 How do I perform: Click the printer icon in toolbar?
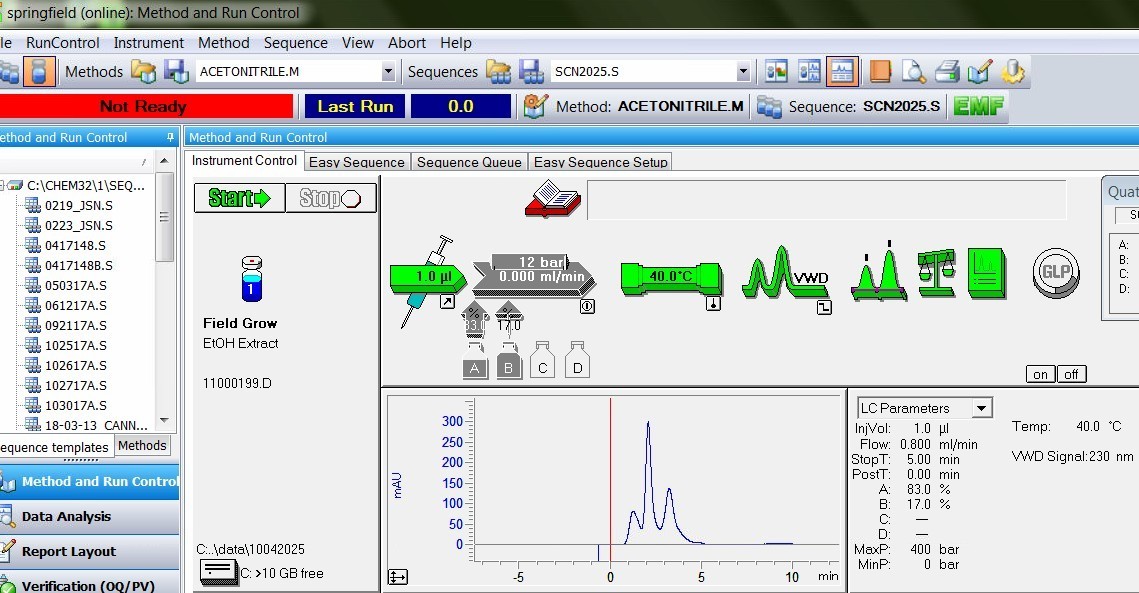947,71
